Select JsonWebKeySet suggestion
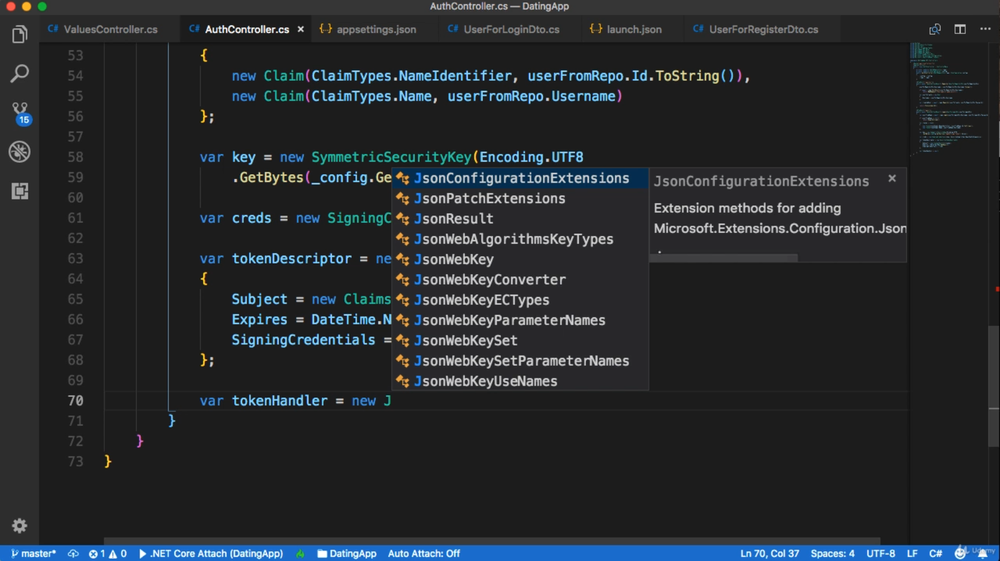The width and height of the screenshot is (1000, 561). [520, 341]
